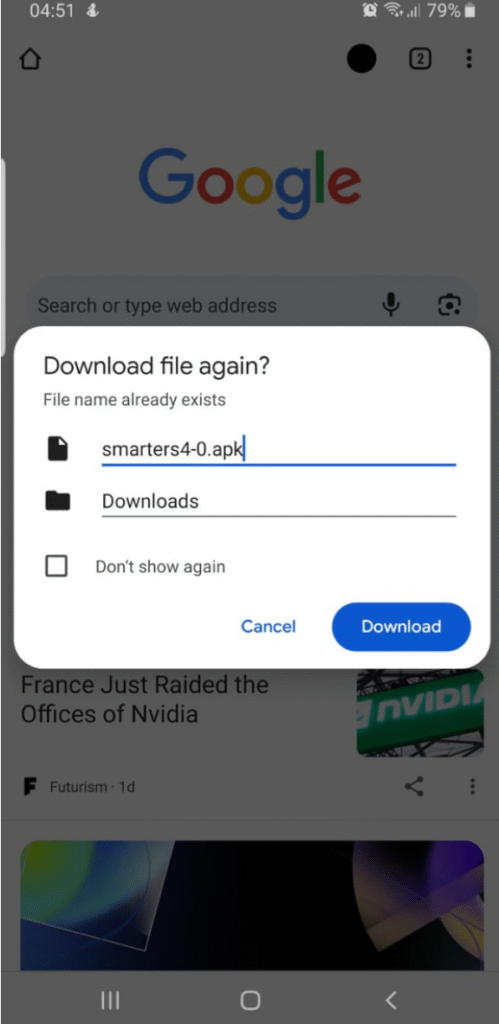The image size is (499, 1024).
Task: Open the Nvidia article thumbnail
Action: coord(421,712)
